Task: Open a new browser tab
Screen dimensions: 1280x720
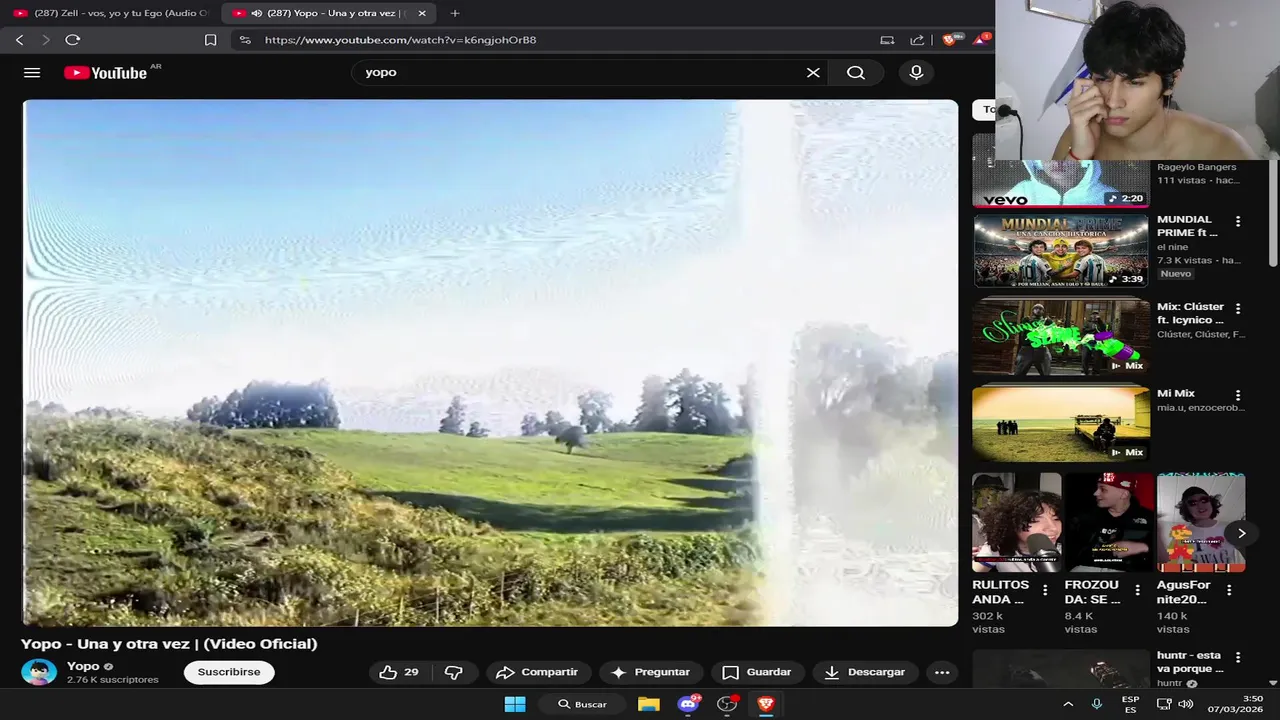Action: tap(455, 13)
